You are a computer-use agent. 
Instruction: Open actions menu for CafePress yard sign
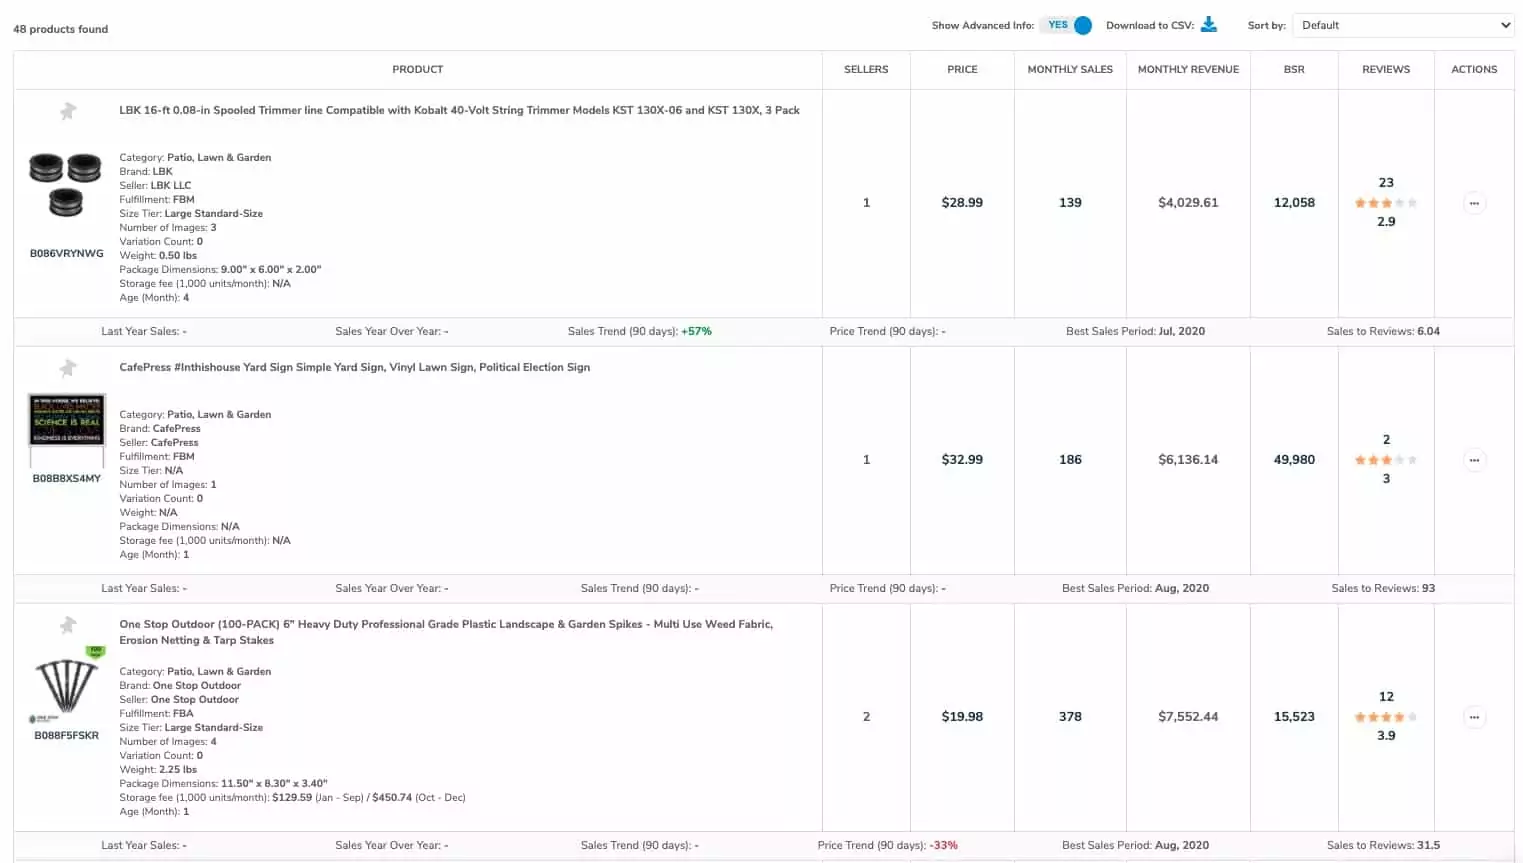tap(1473, 460)
